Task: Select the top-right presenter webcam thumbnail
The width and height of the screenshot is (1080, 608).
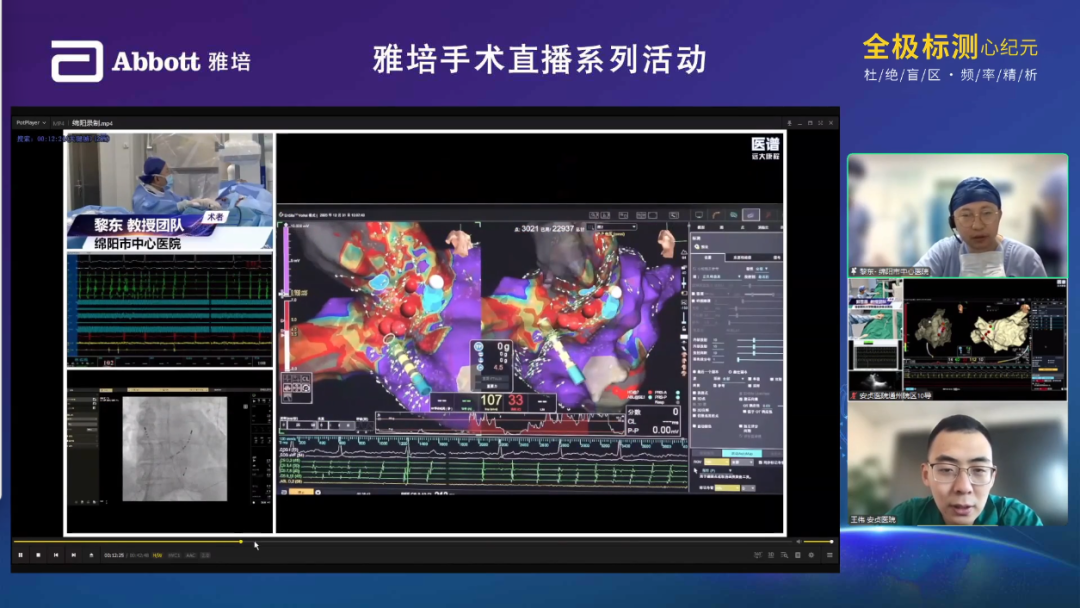Action: click(957, 214)
